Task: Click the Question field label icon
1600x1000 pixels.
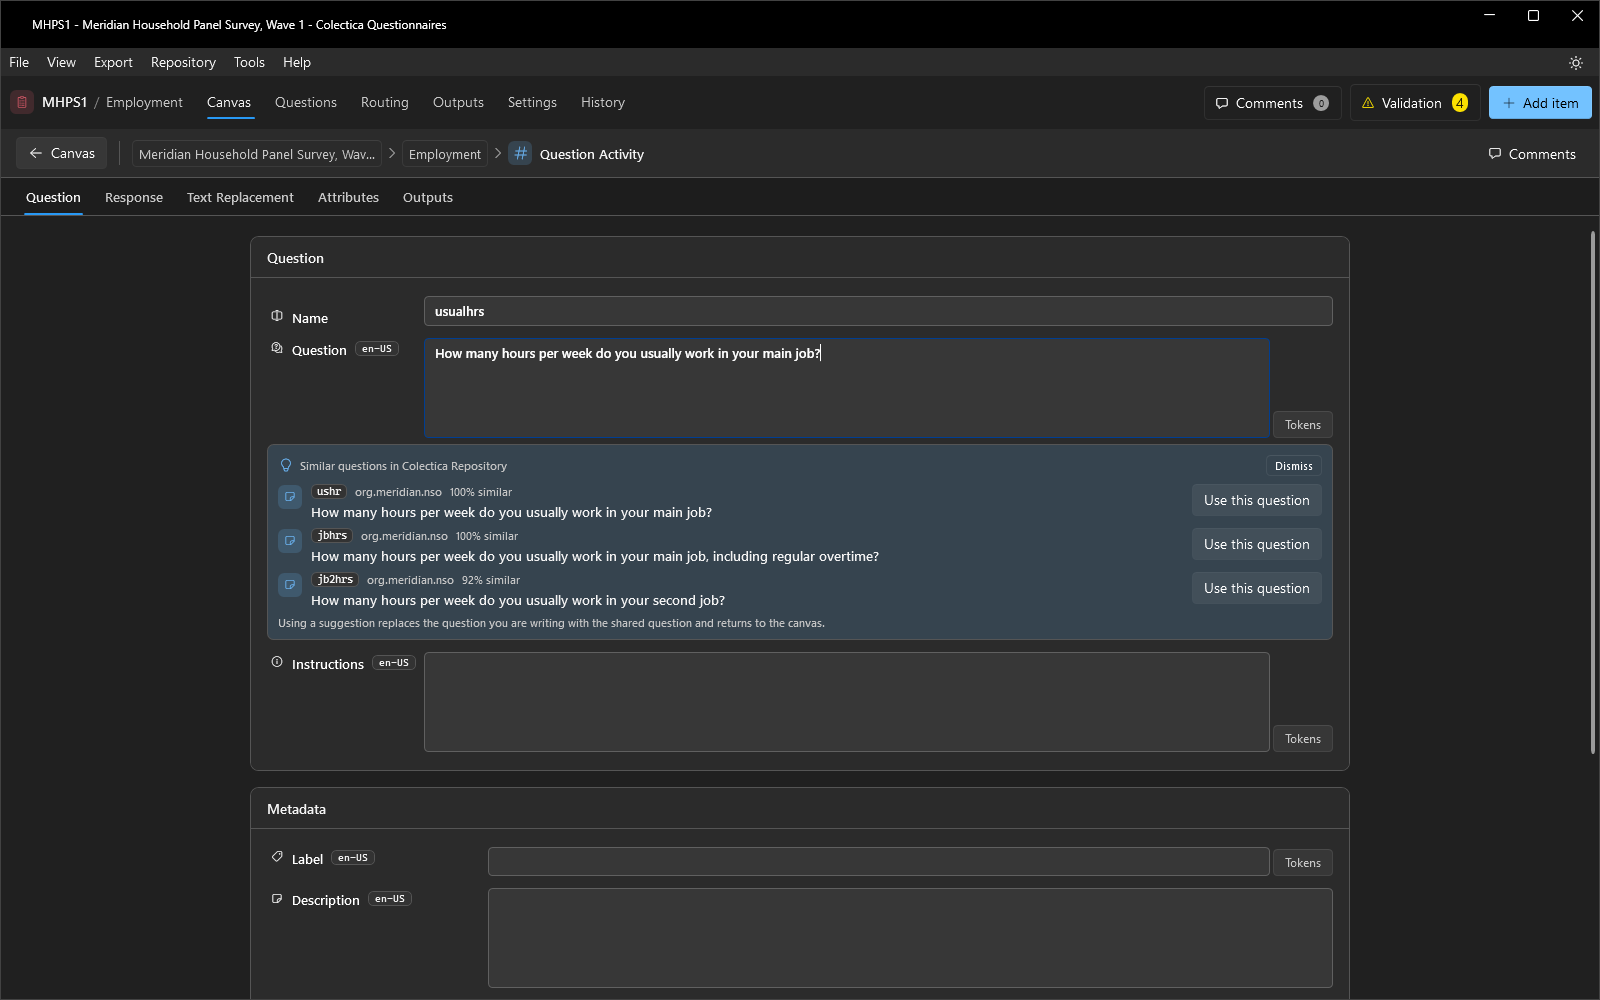Action: tap(277, 348)
